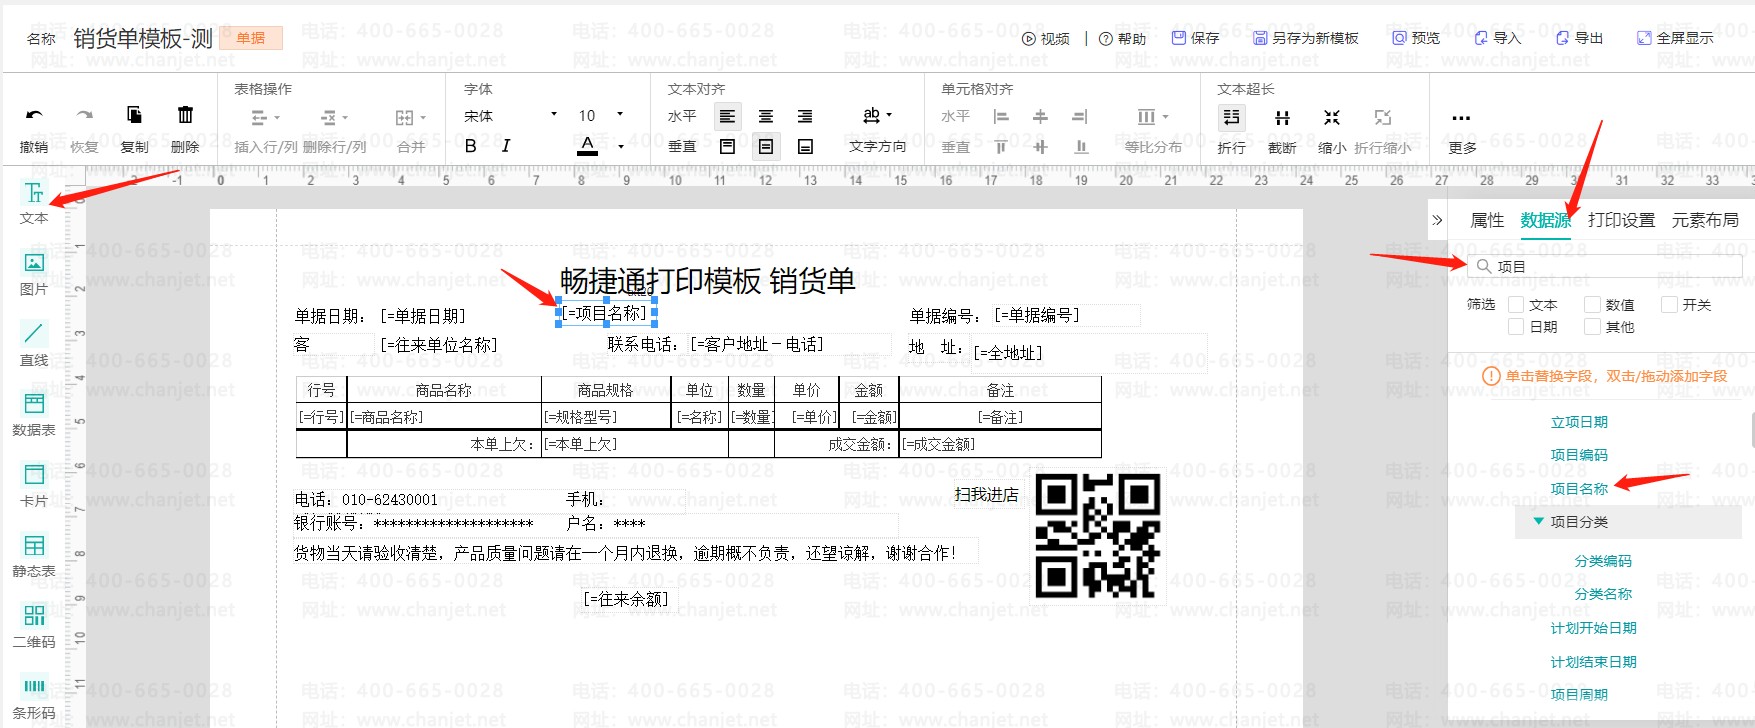This screenshot has width=1755, height=728.
Task: Click the 保存 save button
Action: pos(1195,38)
